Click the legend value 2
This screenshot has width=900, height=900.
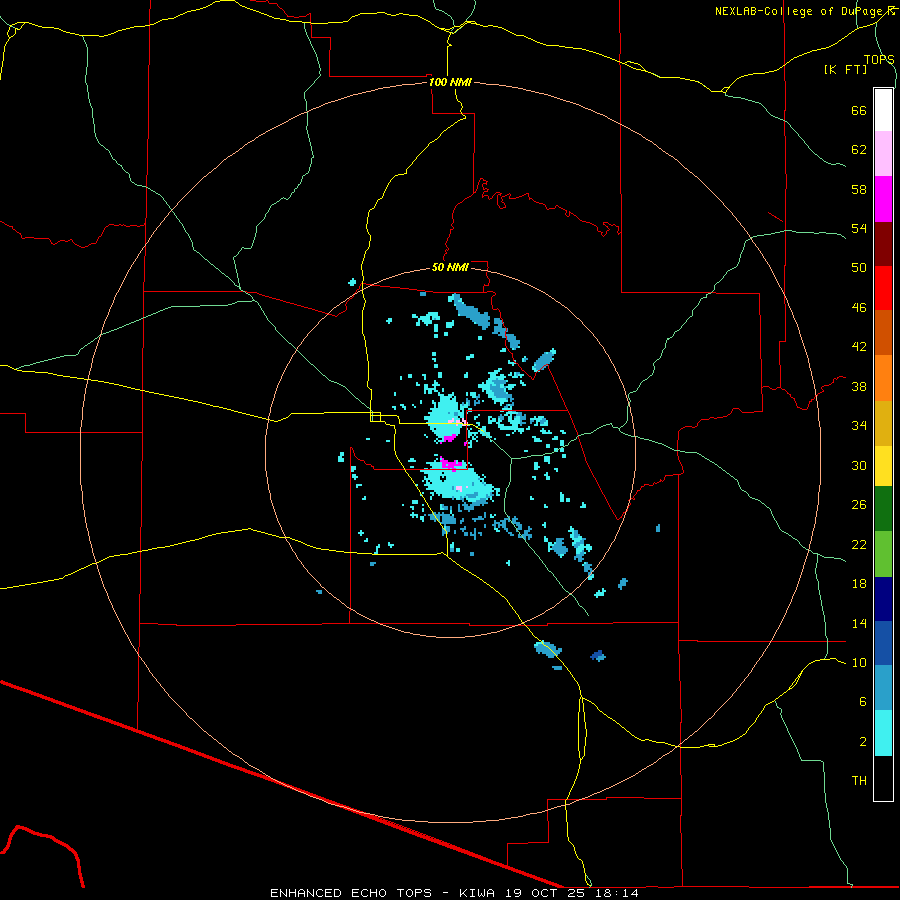(863, 742)
